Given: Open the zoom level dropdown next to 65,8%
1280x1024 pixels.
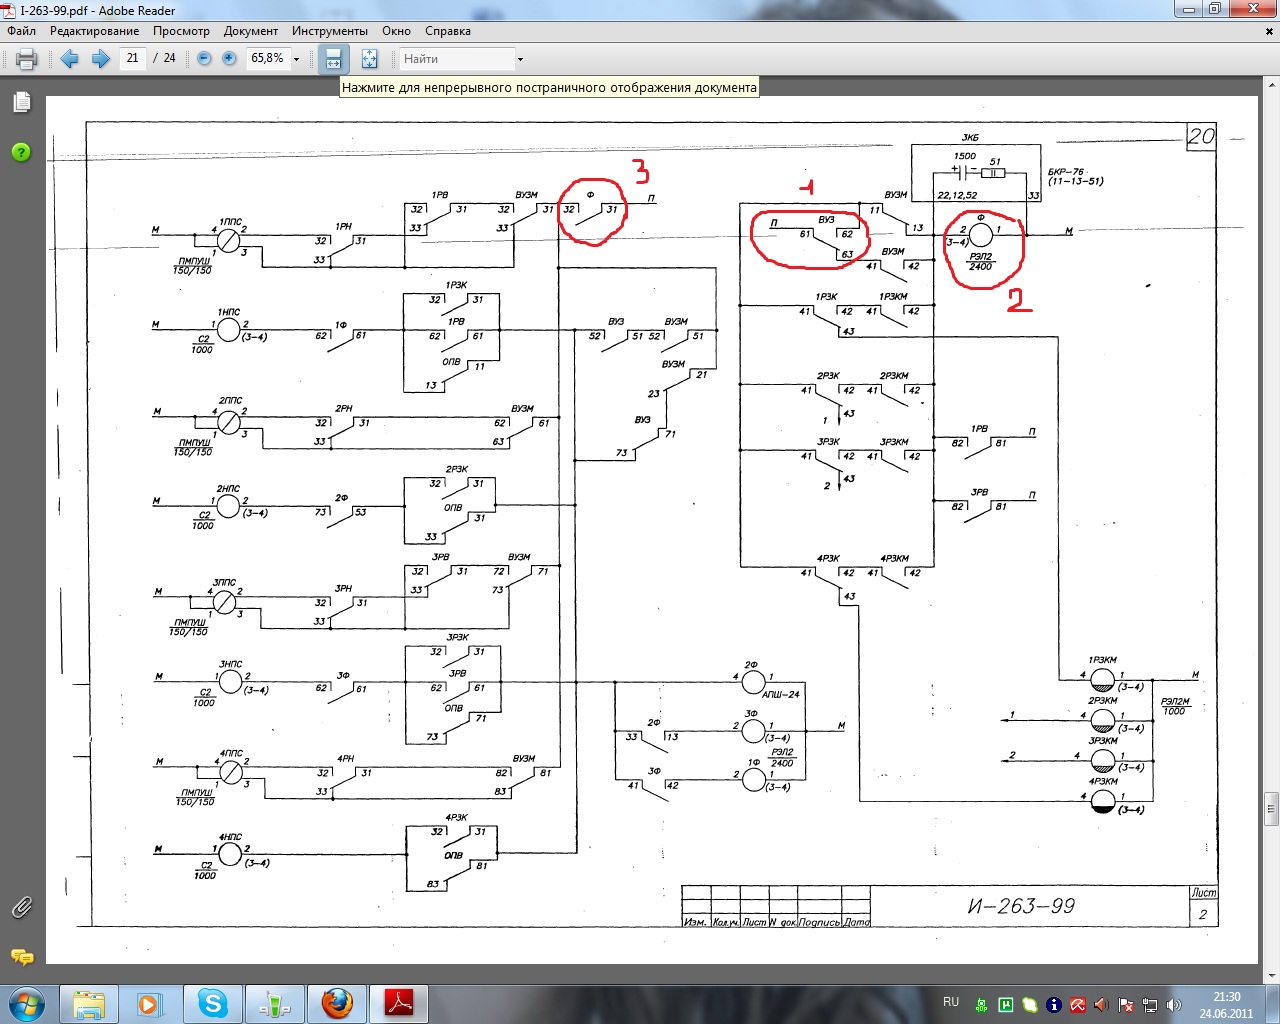Looking at the screenshot, I should (x=296, y=59).
